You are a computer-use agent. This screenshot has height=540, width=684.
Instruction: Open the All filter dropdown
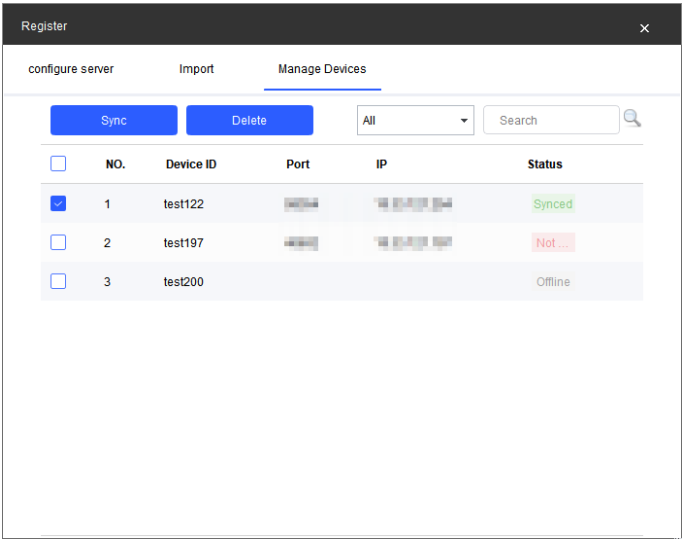(415, 120)
